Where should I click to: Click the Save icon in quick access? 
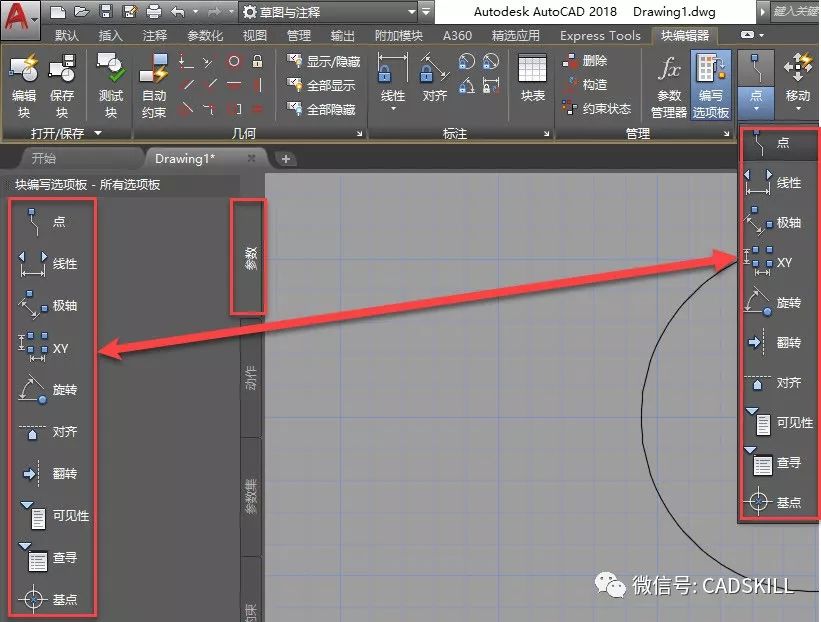(x=105, y=12)
